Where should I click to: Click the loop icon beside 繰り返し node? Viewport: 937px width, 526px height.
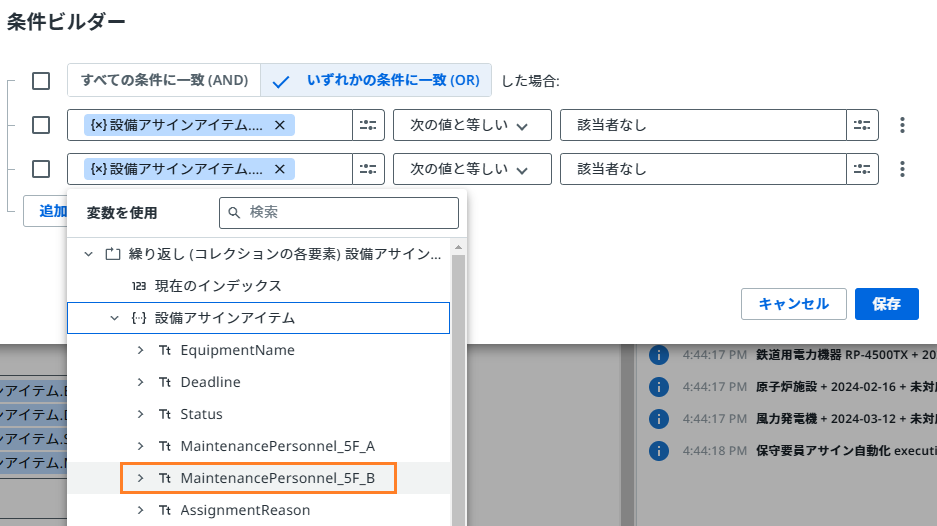point(113,254)
